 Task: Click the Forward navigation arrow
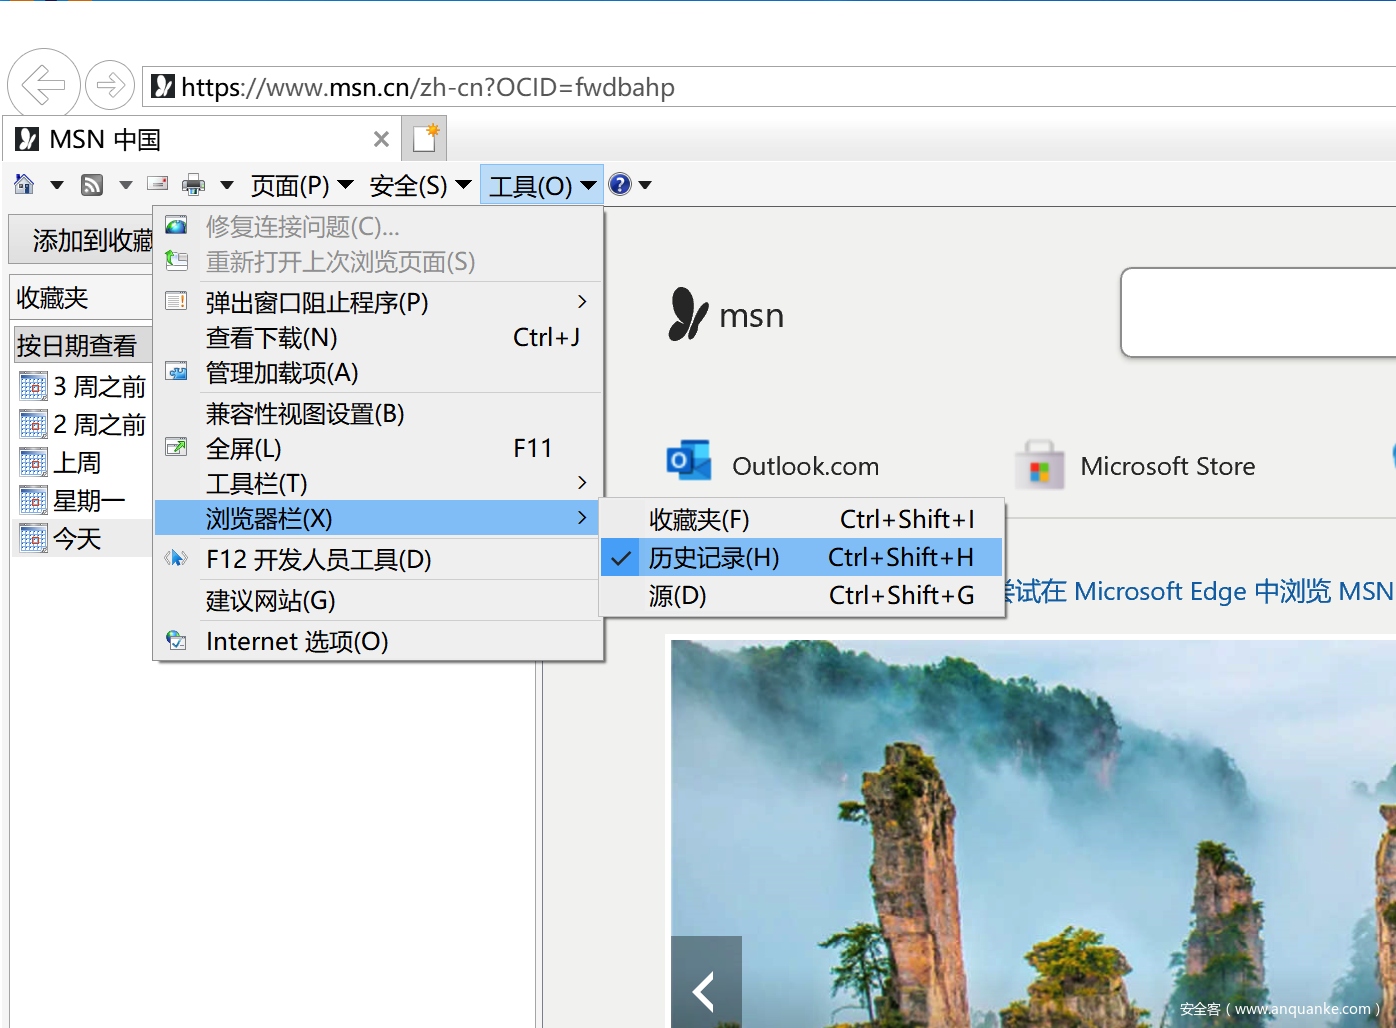pos(110,85)
